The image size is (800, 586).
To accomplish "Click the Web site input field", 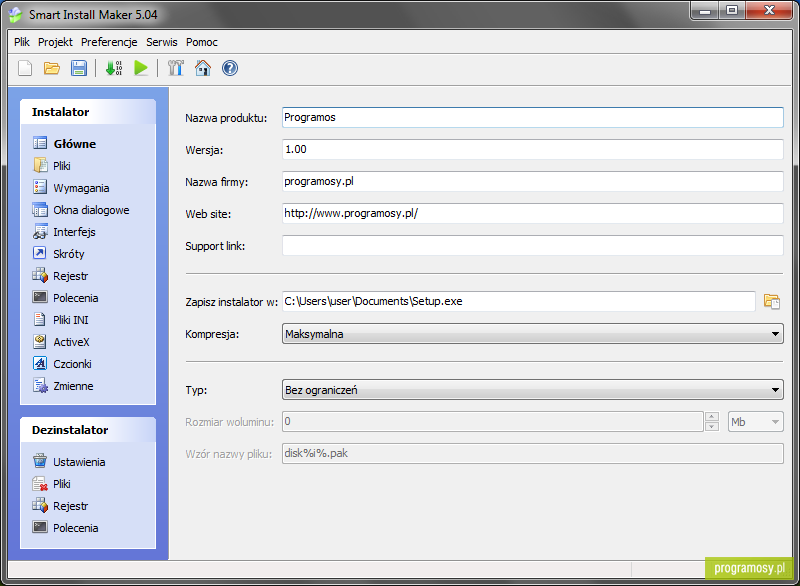I will 533,213.
